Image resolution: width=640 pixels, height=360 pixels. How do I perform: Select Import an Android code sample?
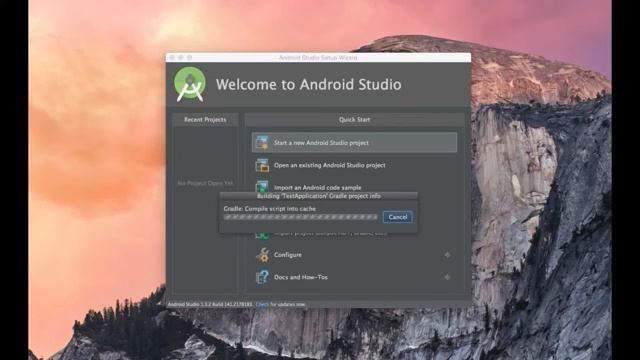(x=354, y=186)
